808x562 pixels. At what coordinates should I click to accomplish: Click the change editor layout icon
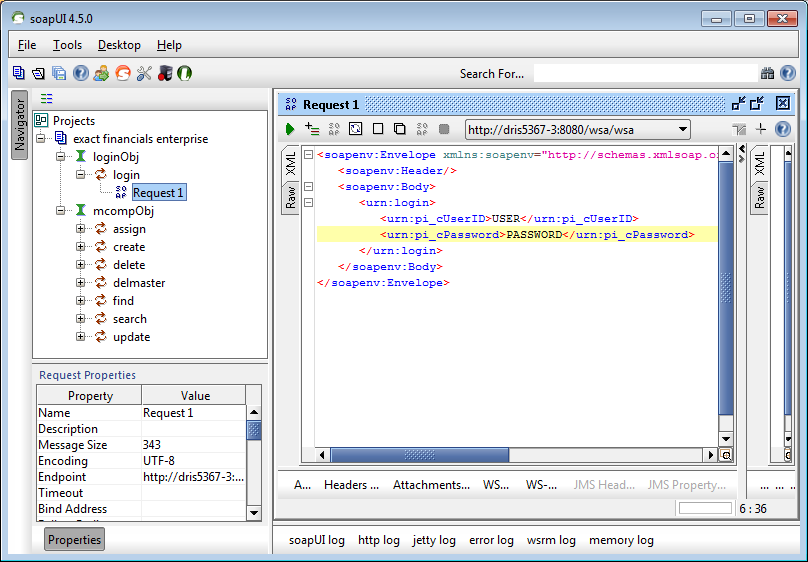pos(739,129)
